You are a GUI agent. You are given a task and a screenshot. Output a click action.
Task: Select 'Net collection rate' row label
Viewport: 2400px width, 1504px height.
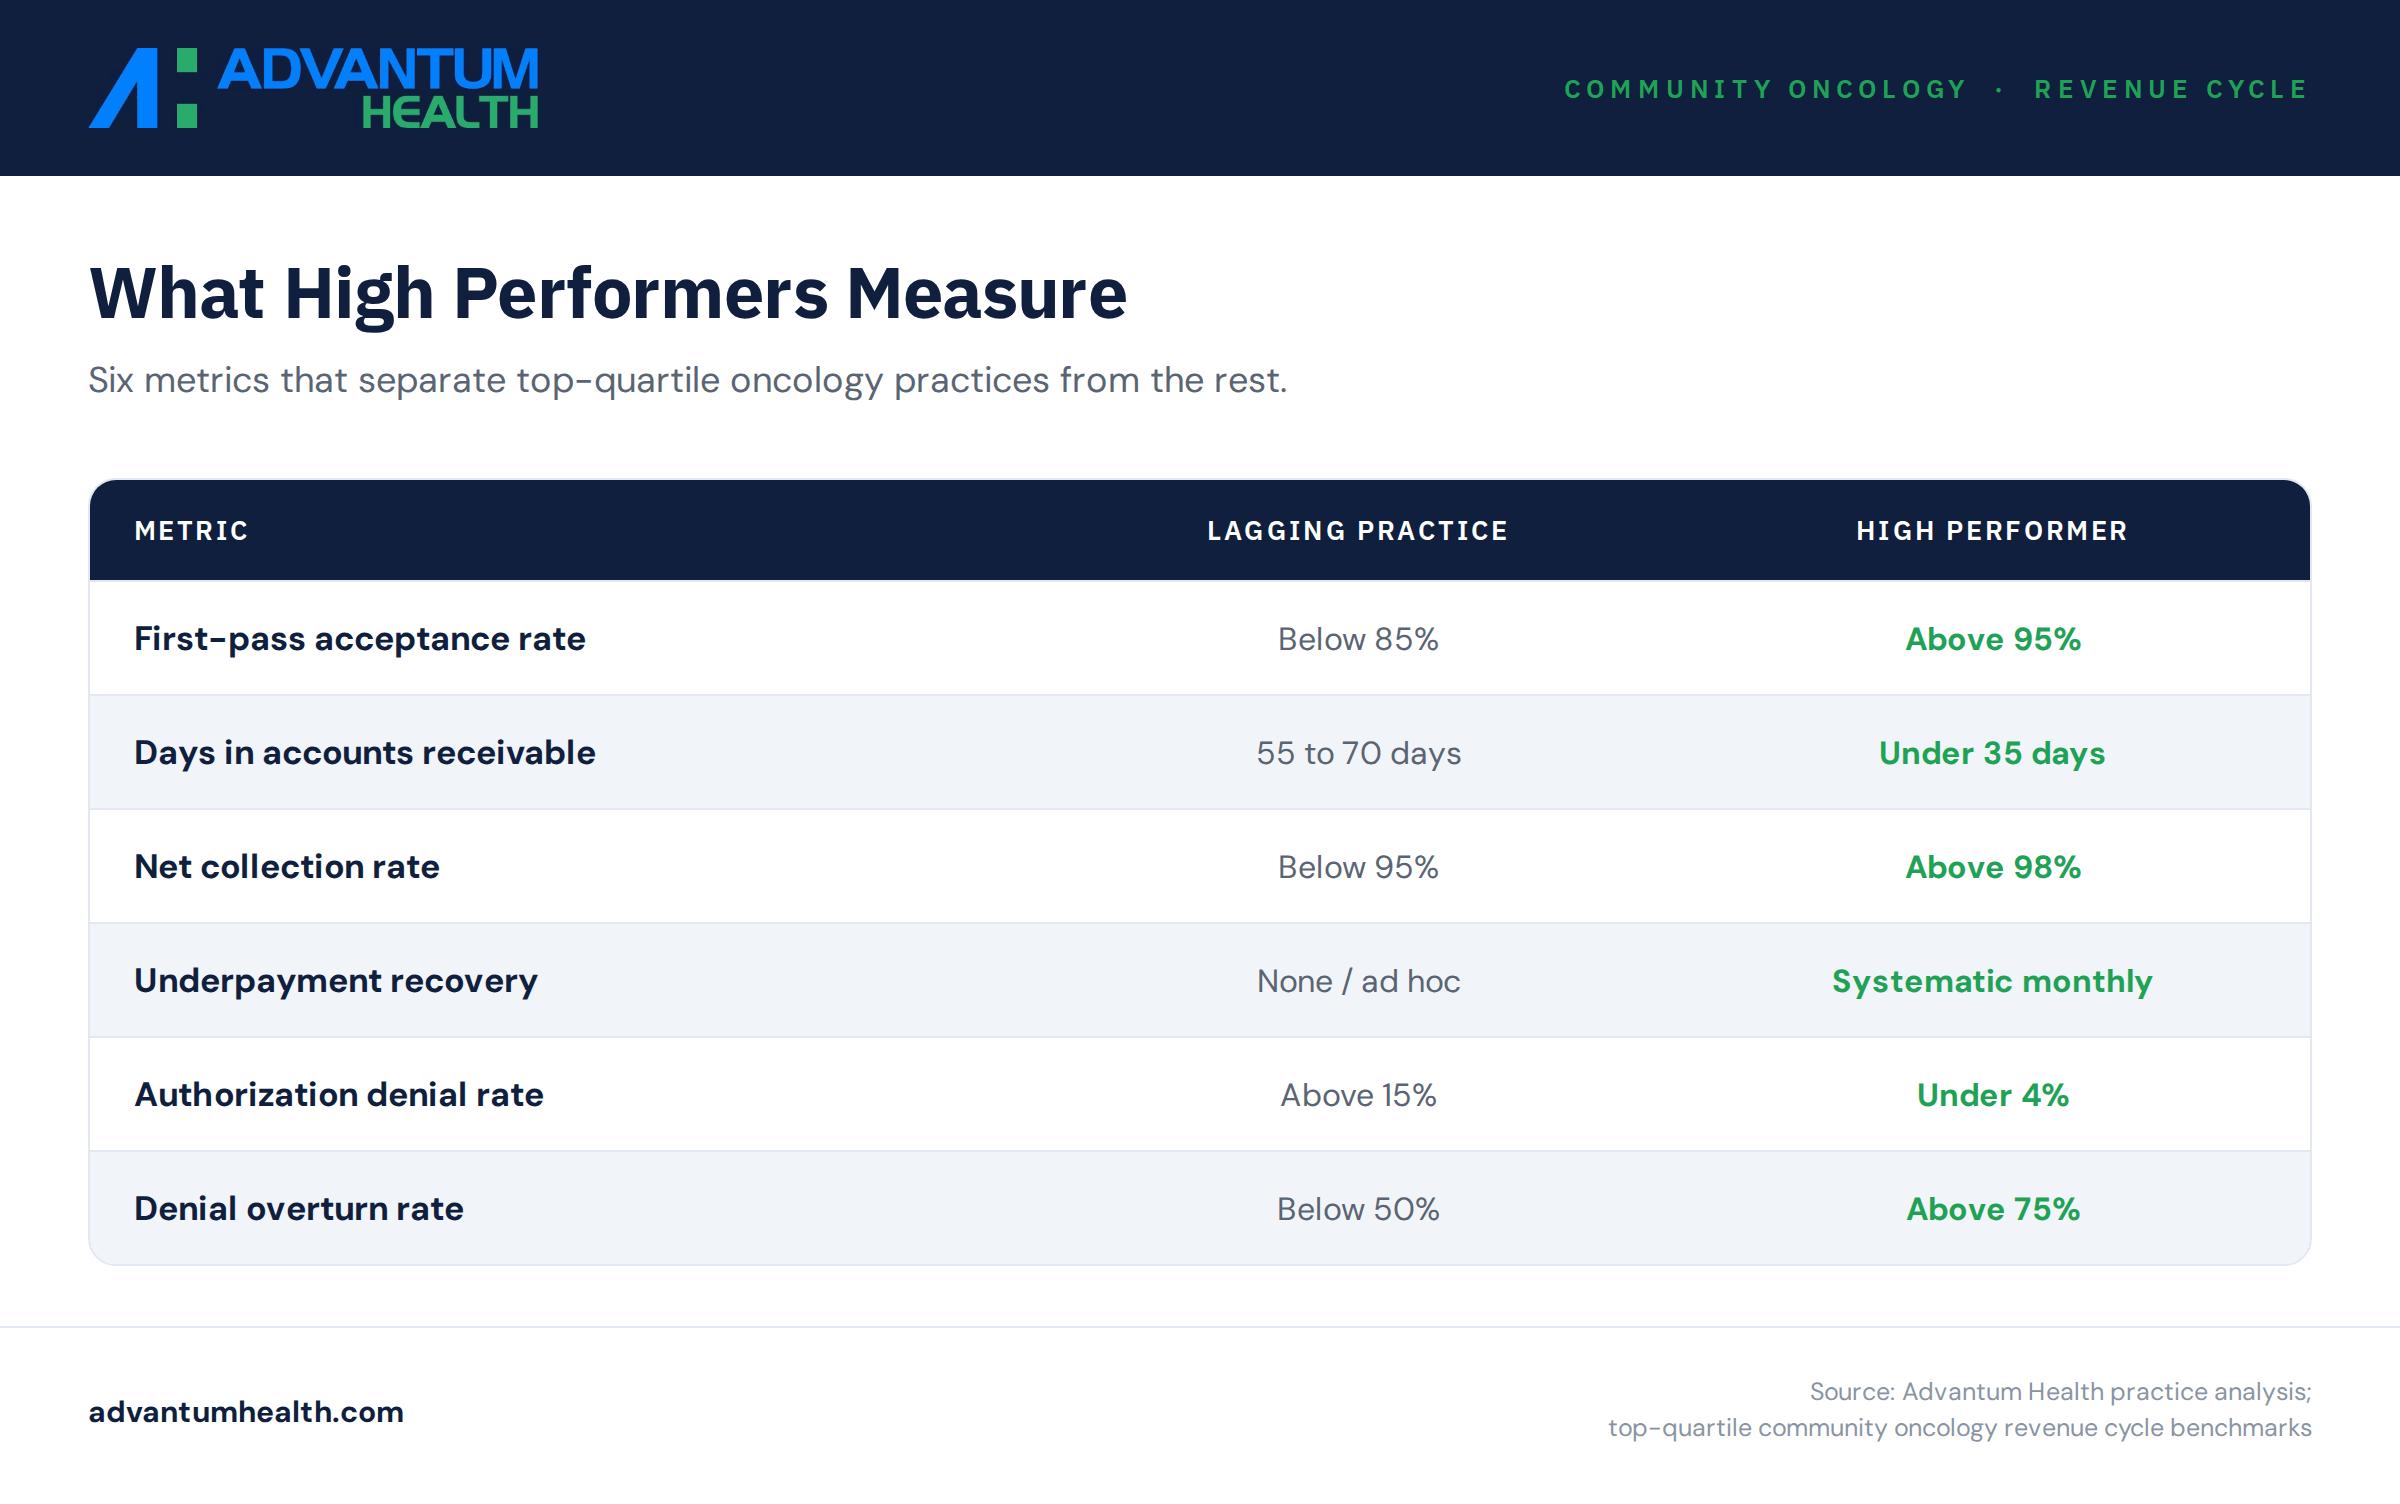click(x=287, y=867)
